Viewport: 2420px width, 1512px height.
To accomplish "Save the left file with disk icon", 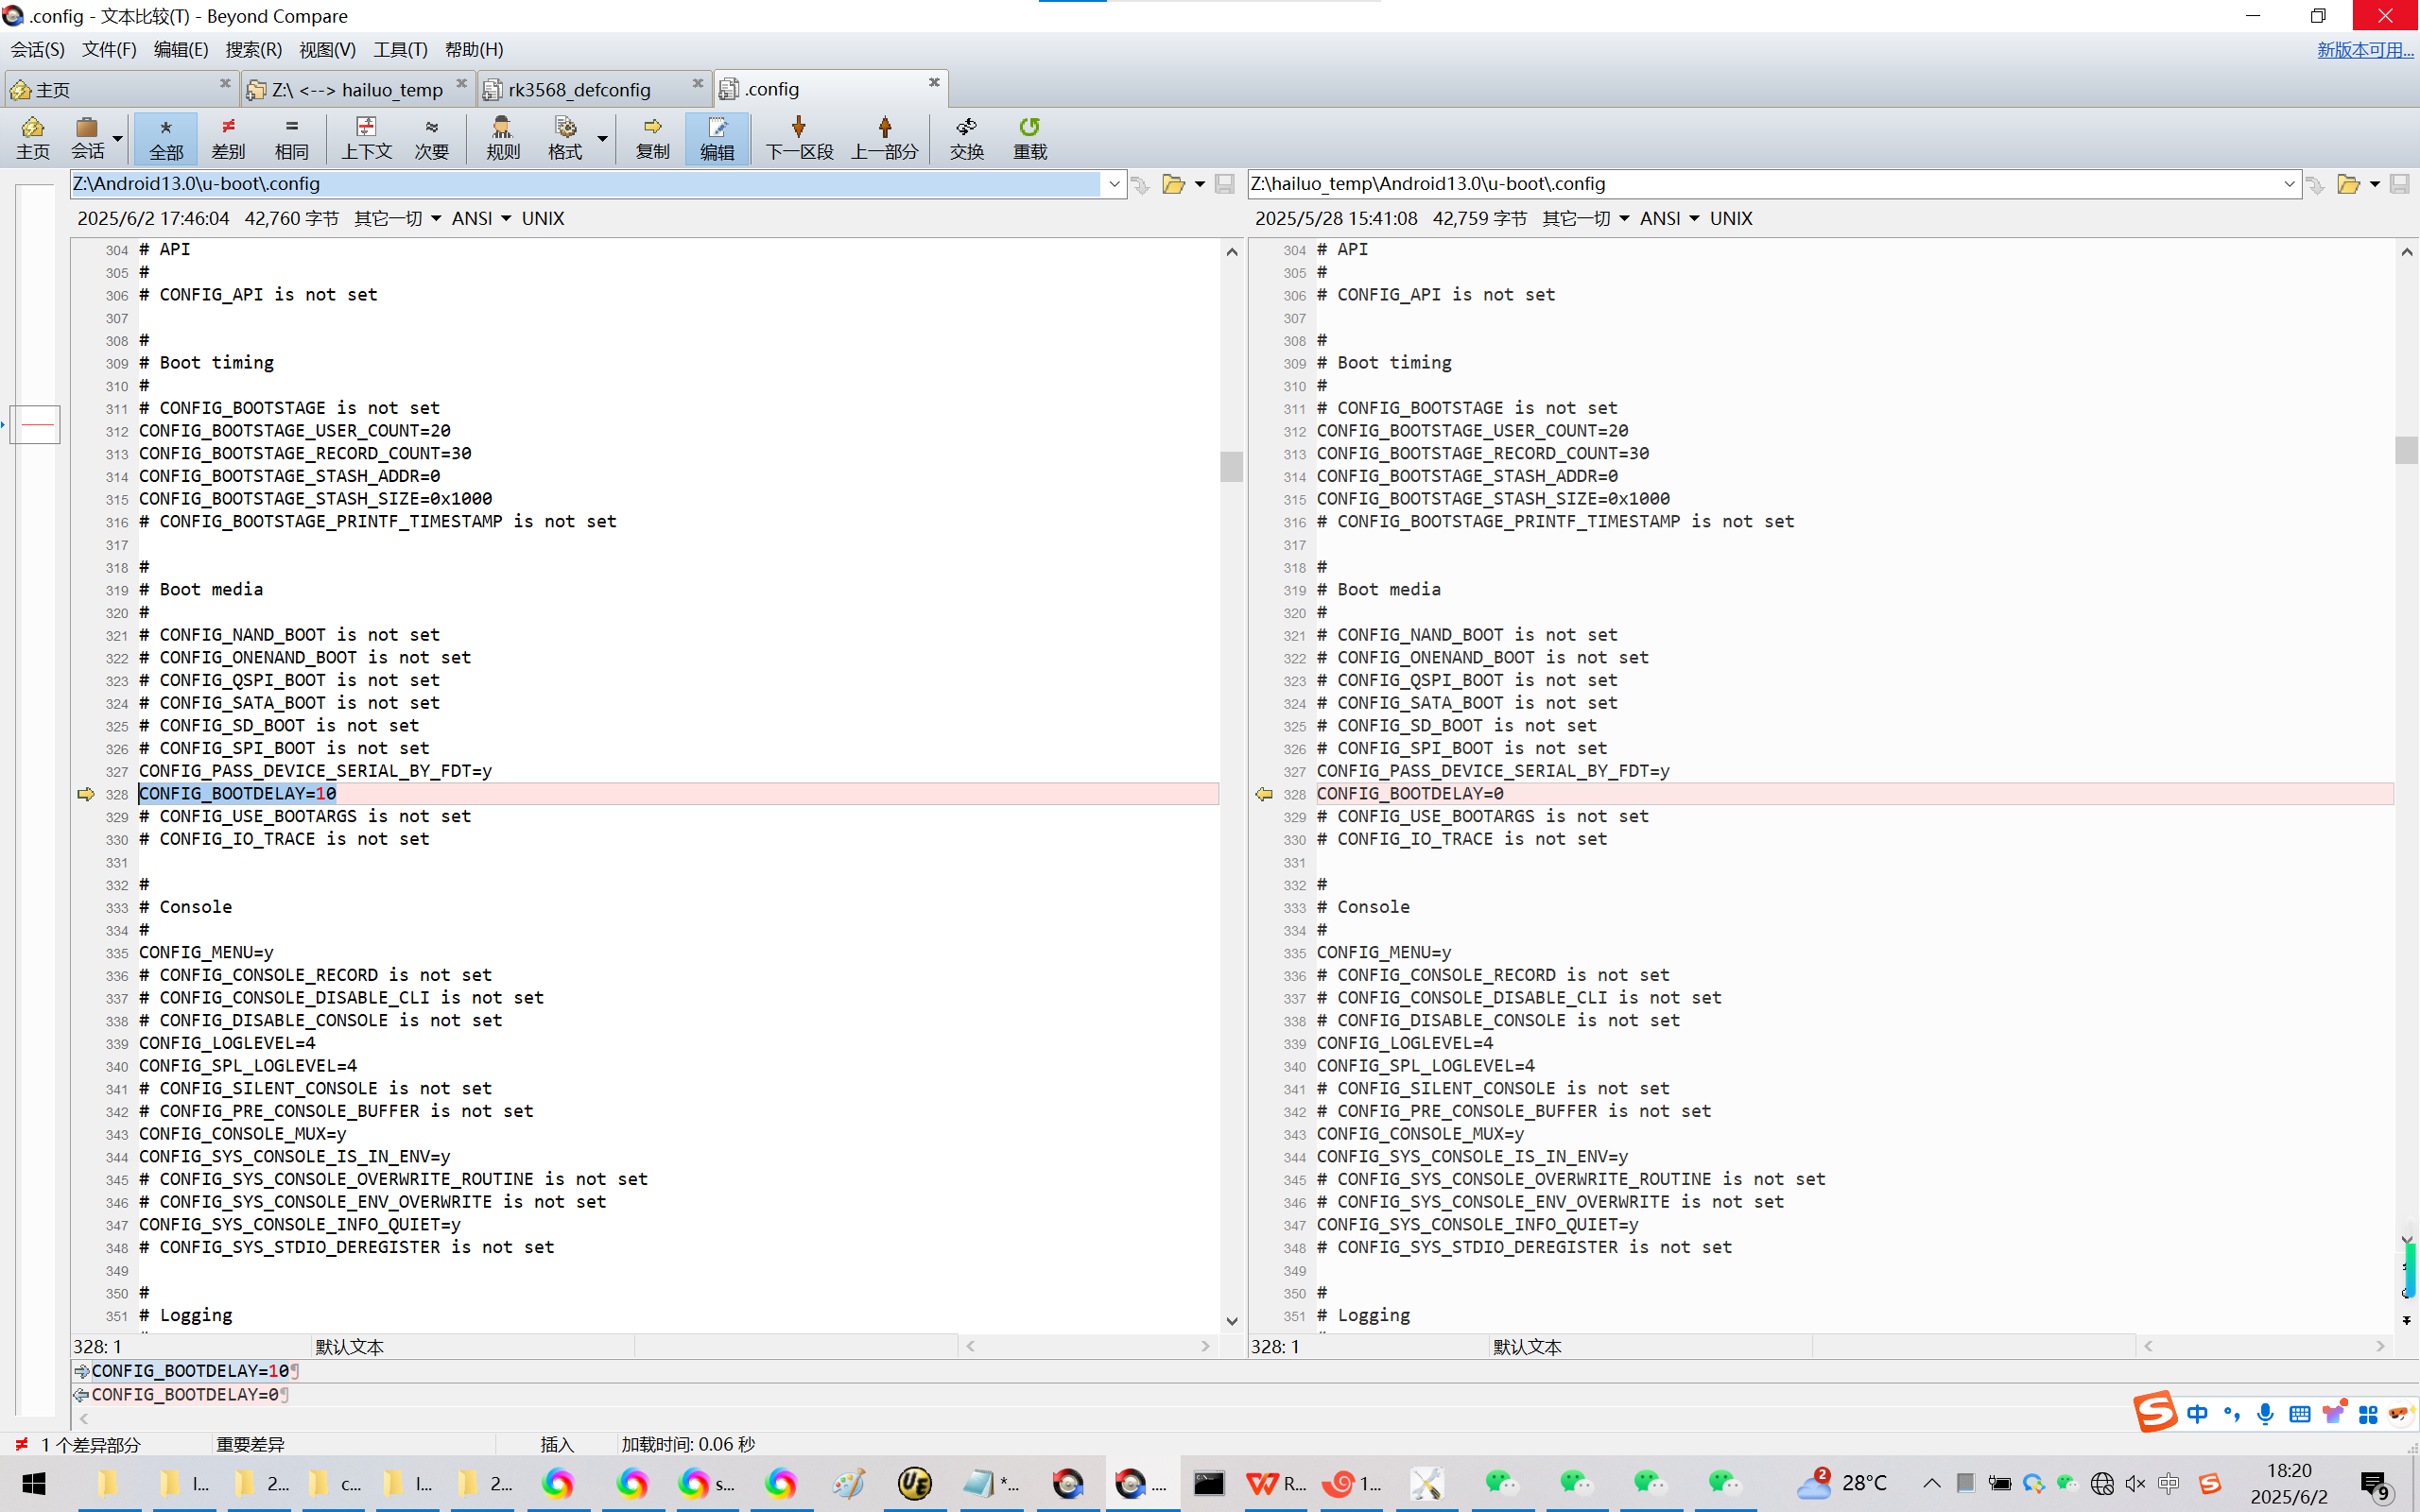I will point(1224,184).
